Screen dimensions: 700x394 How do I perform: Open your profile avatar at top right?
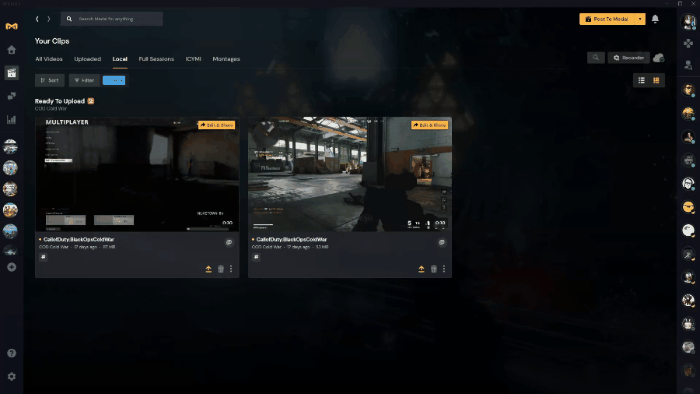[688, 21]
